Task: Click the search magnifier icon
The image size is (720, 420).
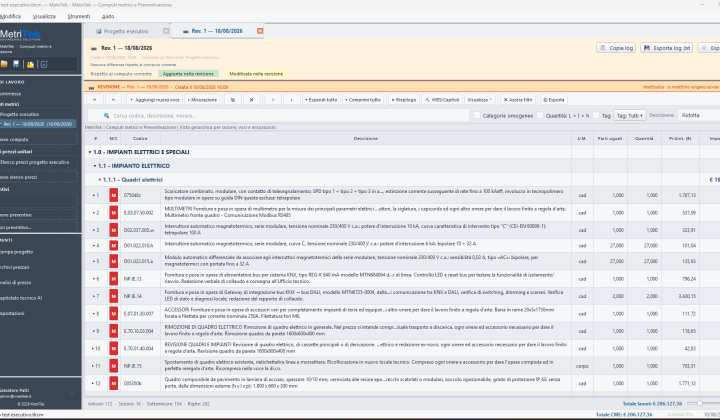Action: 106,116
